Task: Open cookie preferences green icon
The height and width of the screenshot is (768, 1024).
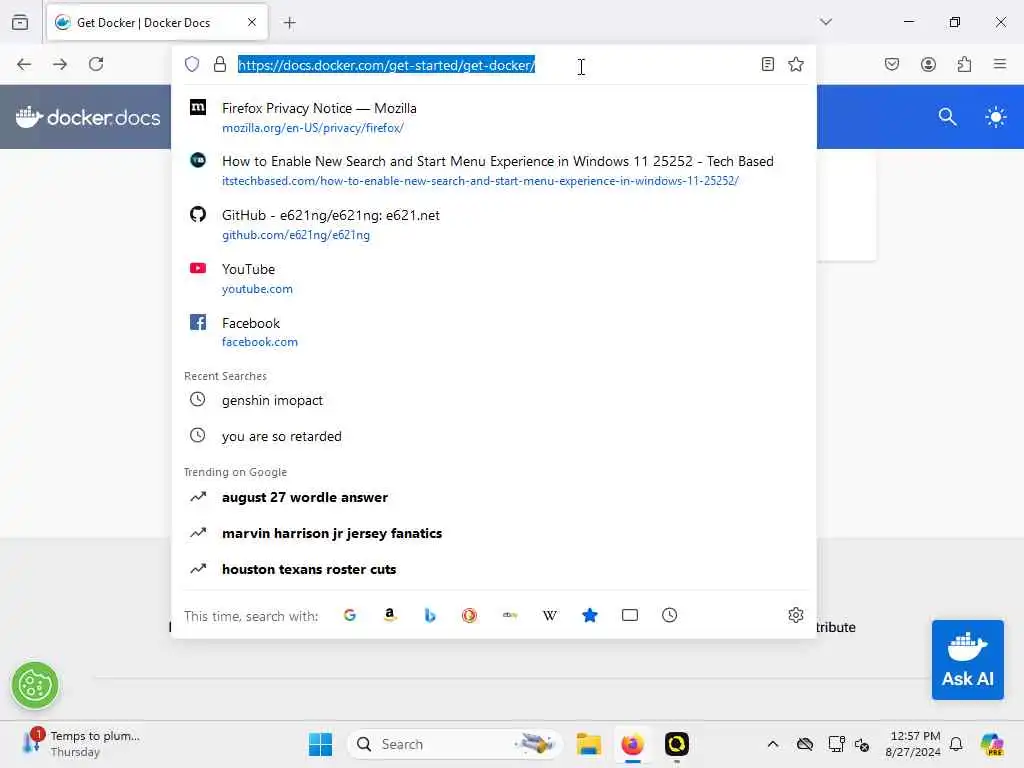Action: coord(35,685)
